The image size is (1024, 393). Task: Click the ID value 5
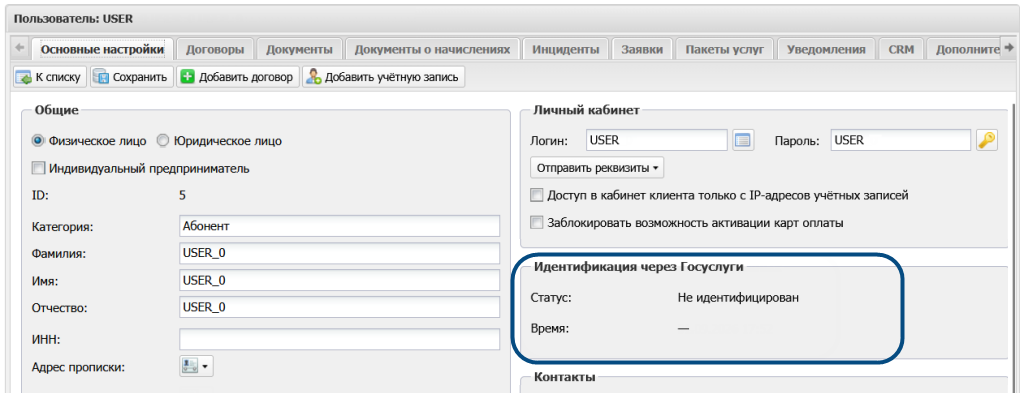pos(182,194)
